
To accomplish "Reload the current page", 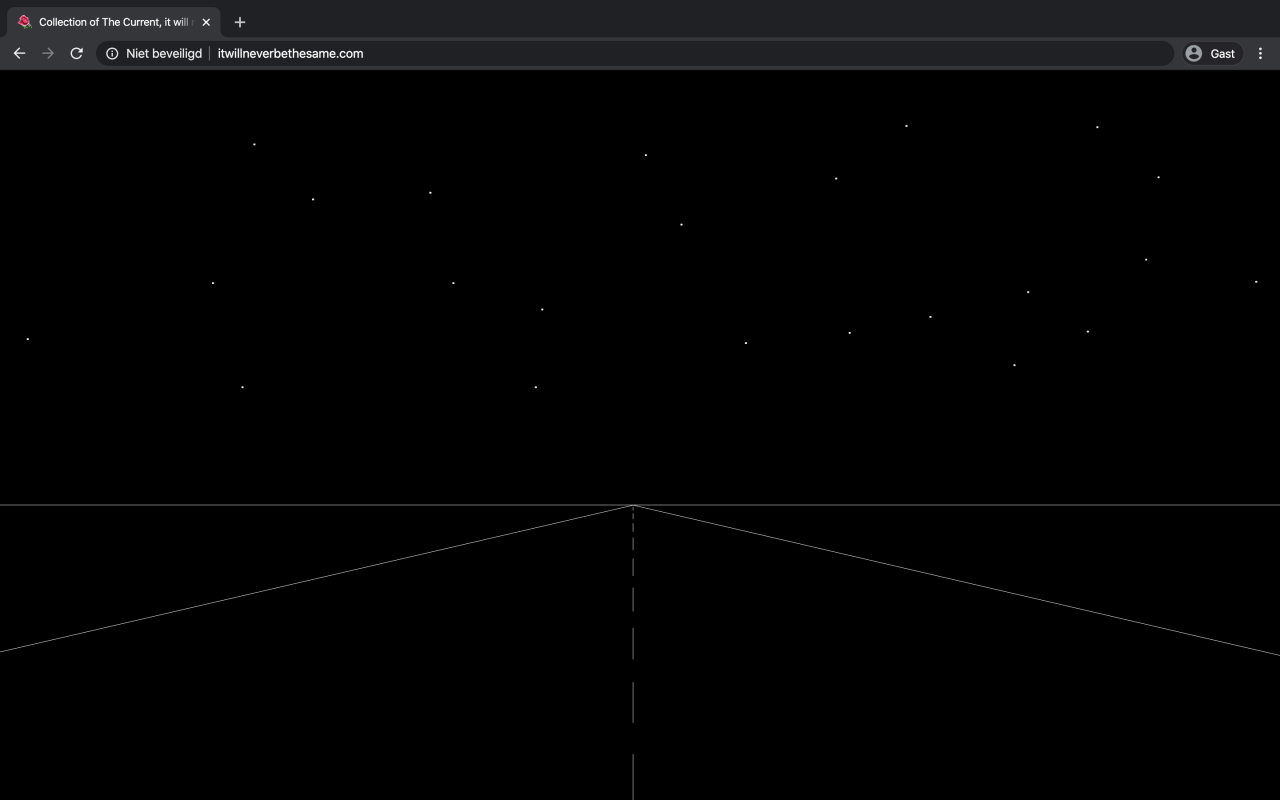I will tap(76, 53).
